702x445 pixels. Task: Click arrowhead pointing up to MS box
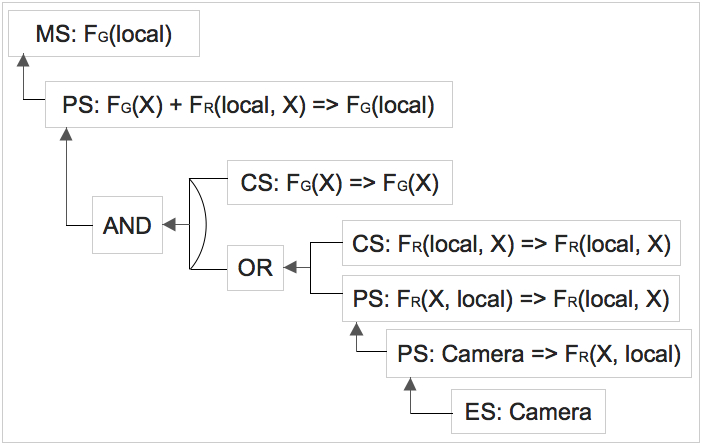tap(23, 60)
